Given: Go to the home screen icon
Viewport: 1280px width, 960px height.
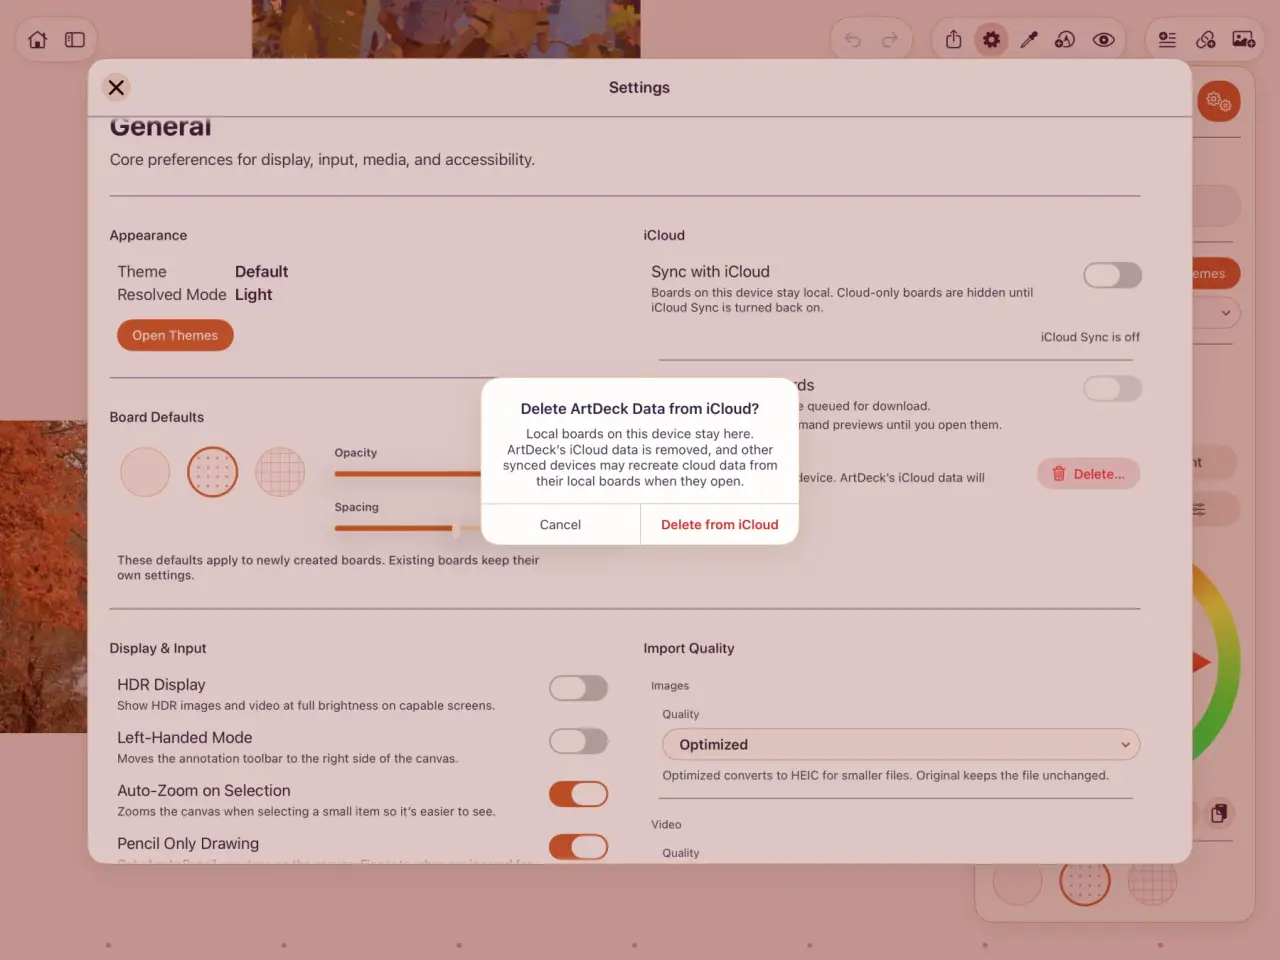Looking at the screenshot, I should pyautogui.click(x=38, y=40).
